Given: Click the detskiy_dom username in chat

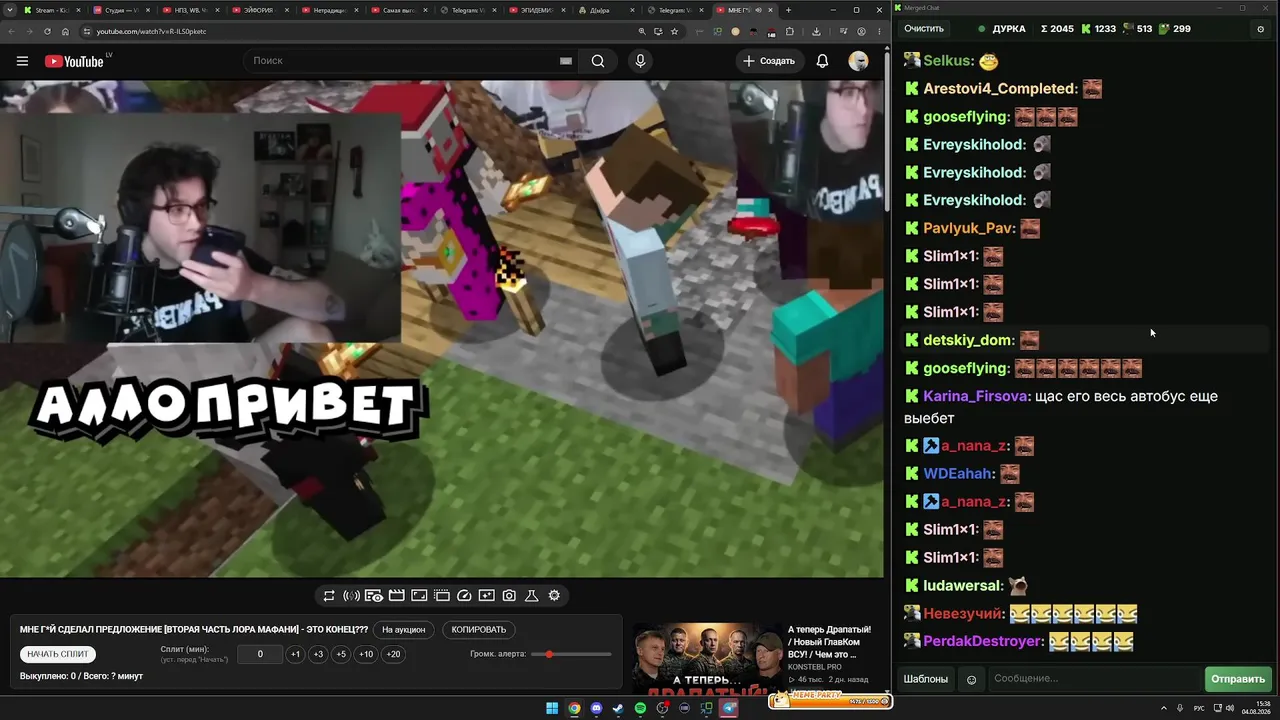Looking at the screenshot, I should pos(967,340).
